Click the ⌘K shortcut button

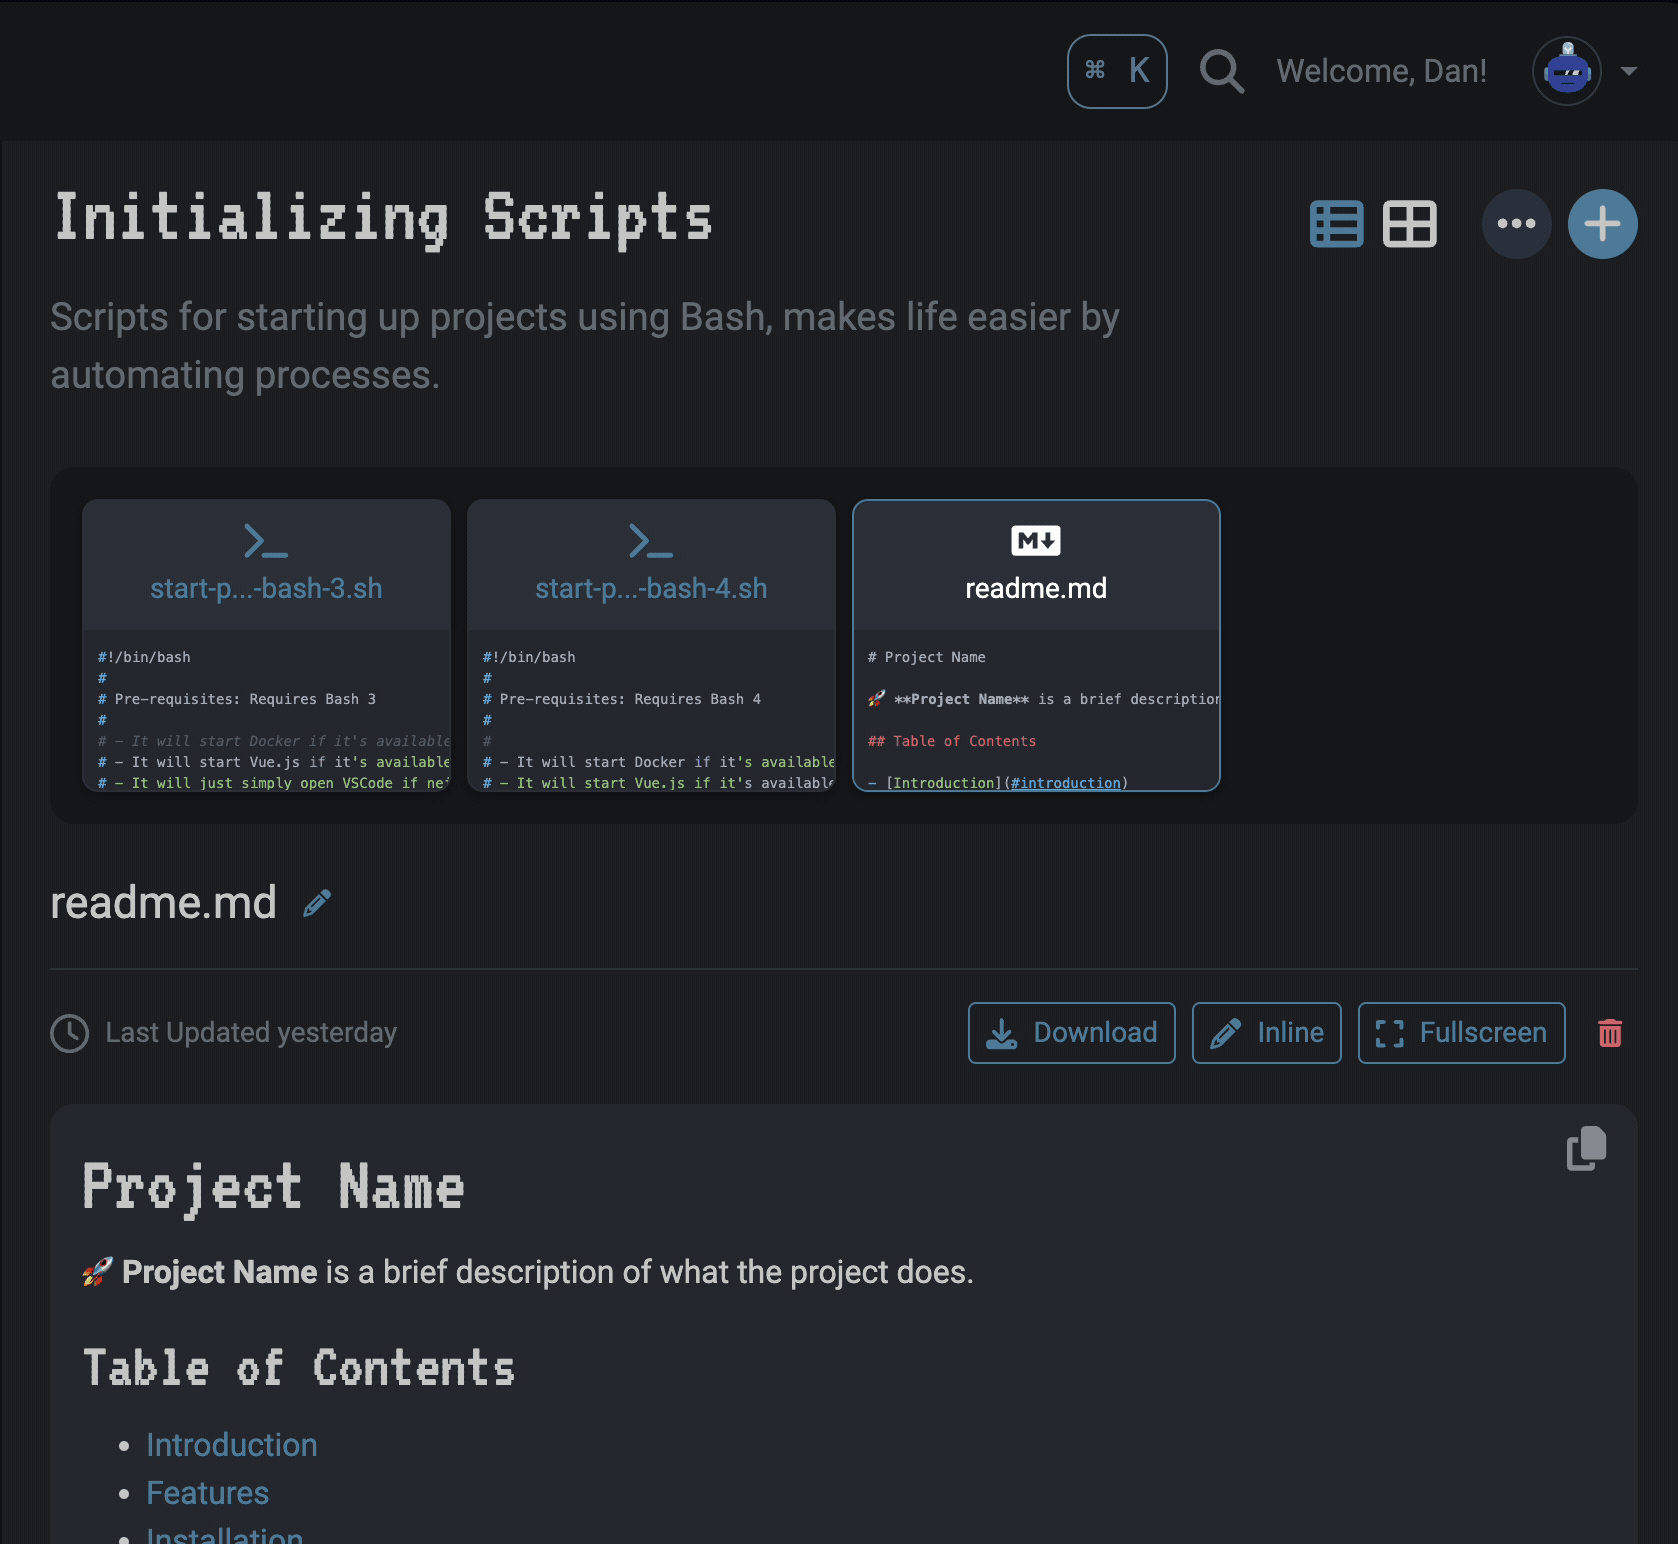point(1117,71)
